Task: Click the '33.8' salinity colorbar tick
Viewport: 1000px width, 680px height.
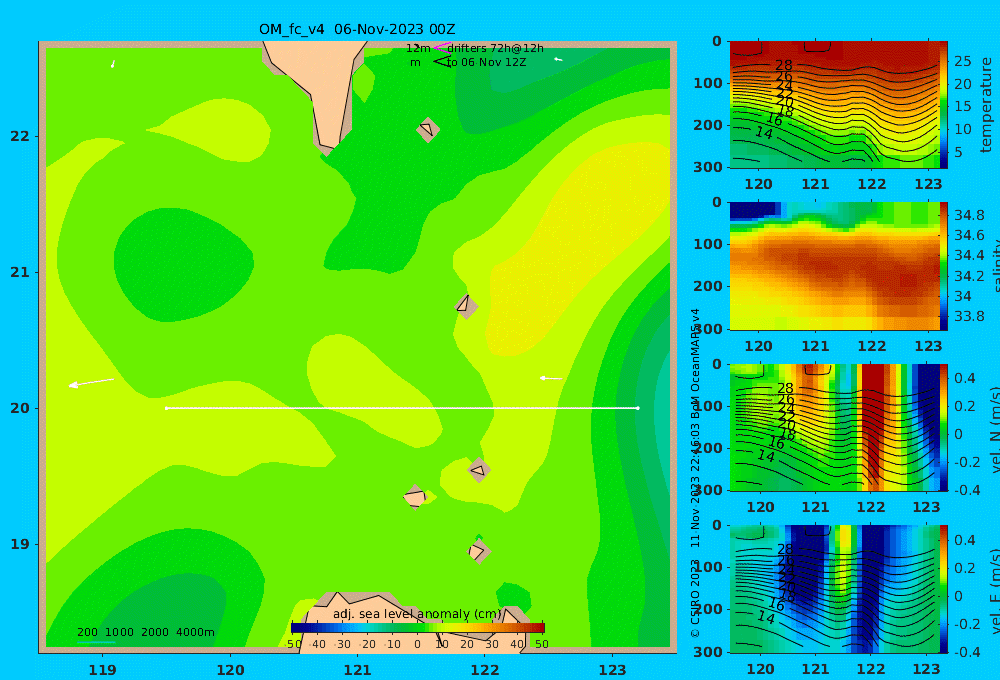Action: click(969, 316)
